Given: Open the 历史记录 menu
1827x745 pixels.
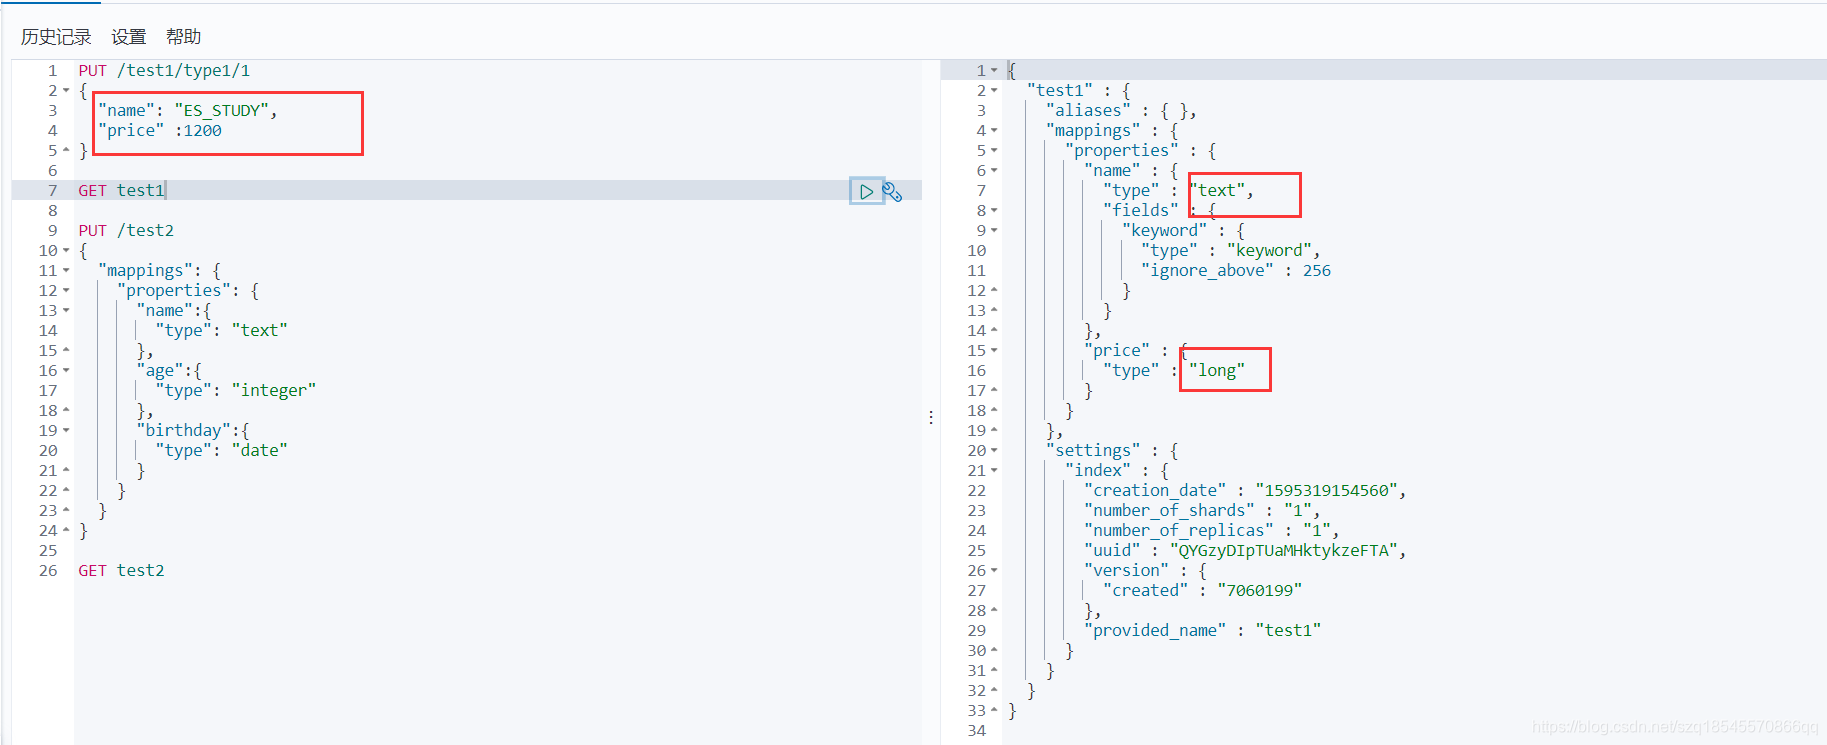Looking at the screenshot, I should pyautogui.click(x=56, y=37).
